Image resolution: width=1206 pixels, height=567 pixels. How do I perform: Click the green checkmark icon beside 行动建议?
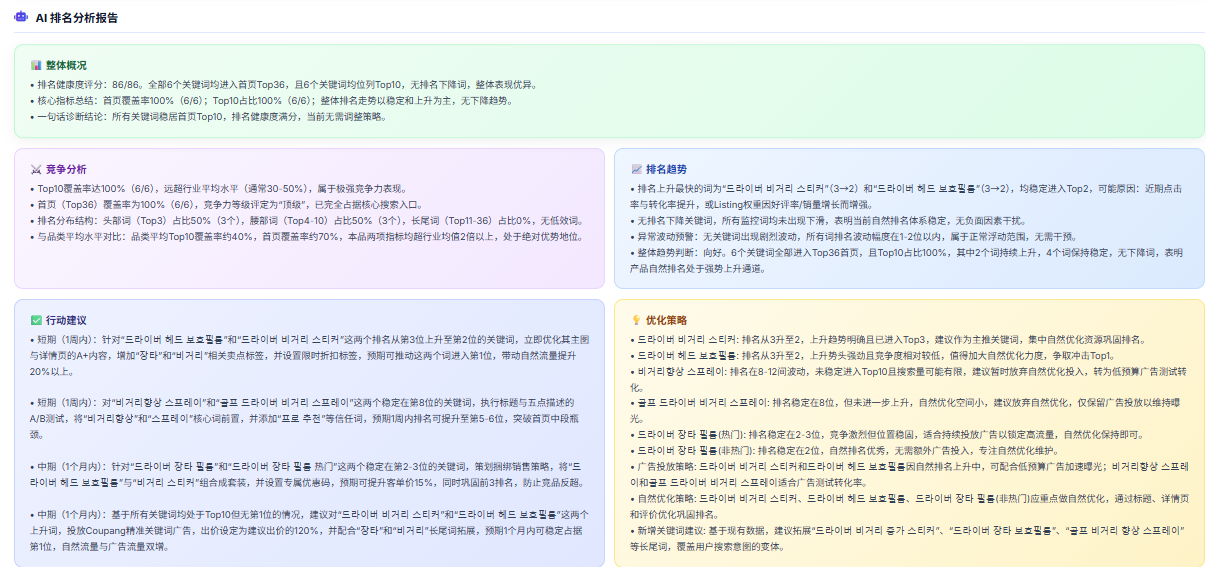click(x=36, y=320)
